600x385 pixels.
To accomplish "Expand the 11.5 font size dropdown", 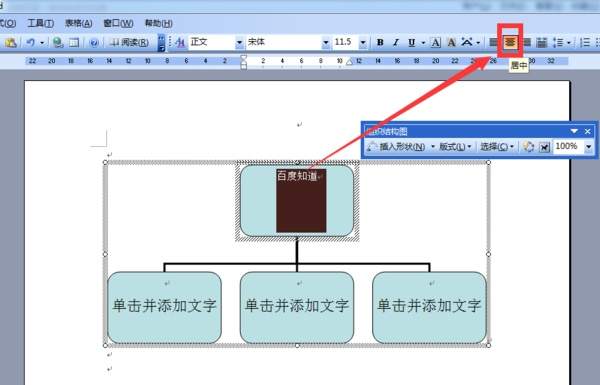I will coord(363,42).
